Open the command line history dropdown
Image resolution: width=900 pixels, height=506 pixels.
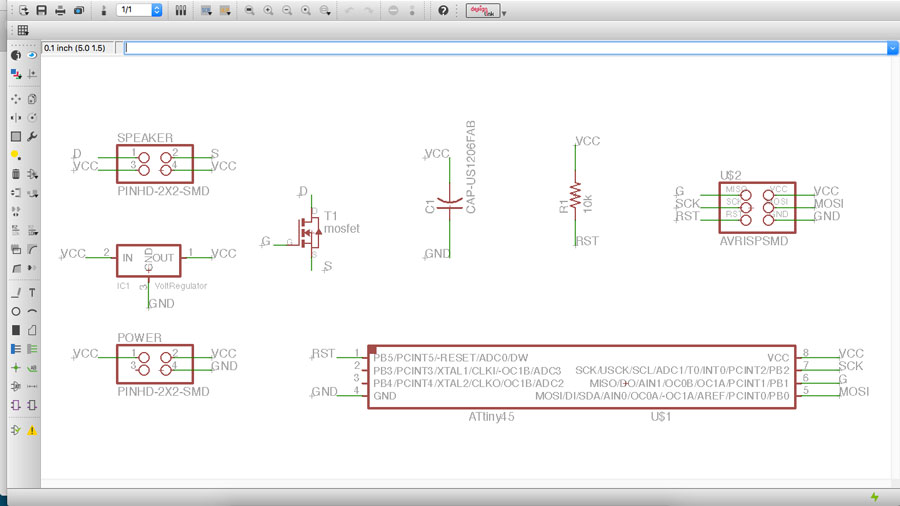(892, 48)
